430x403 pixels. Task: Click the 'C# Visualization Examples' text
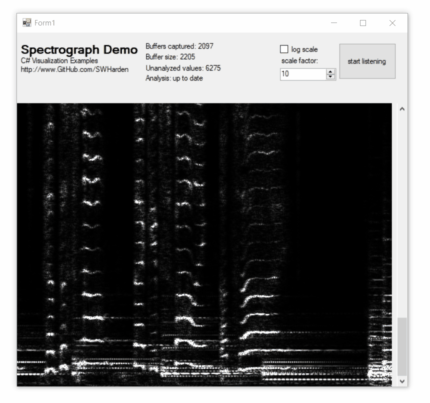click(x=59, y=61)
